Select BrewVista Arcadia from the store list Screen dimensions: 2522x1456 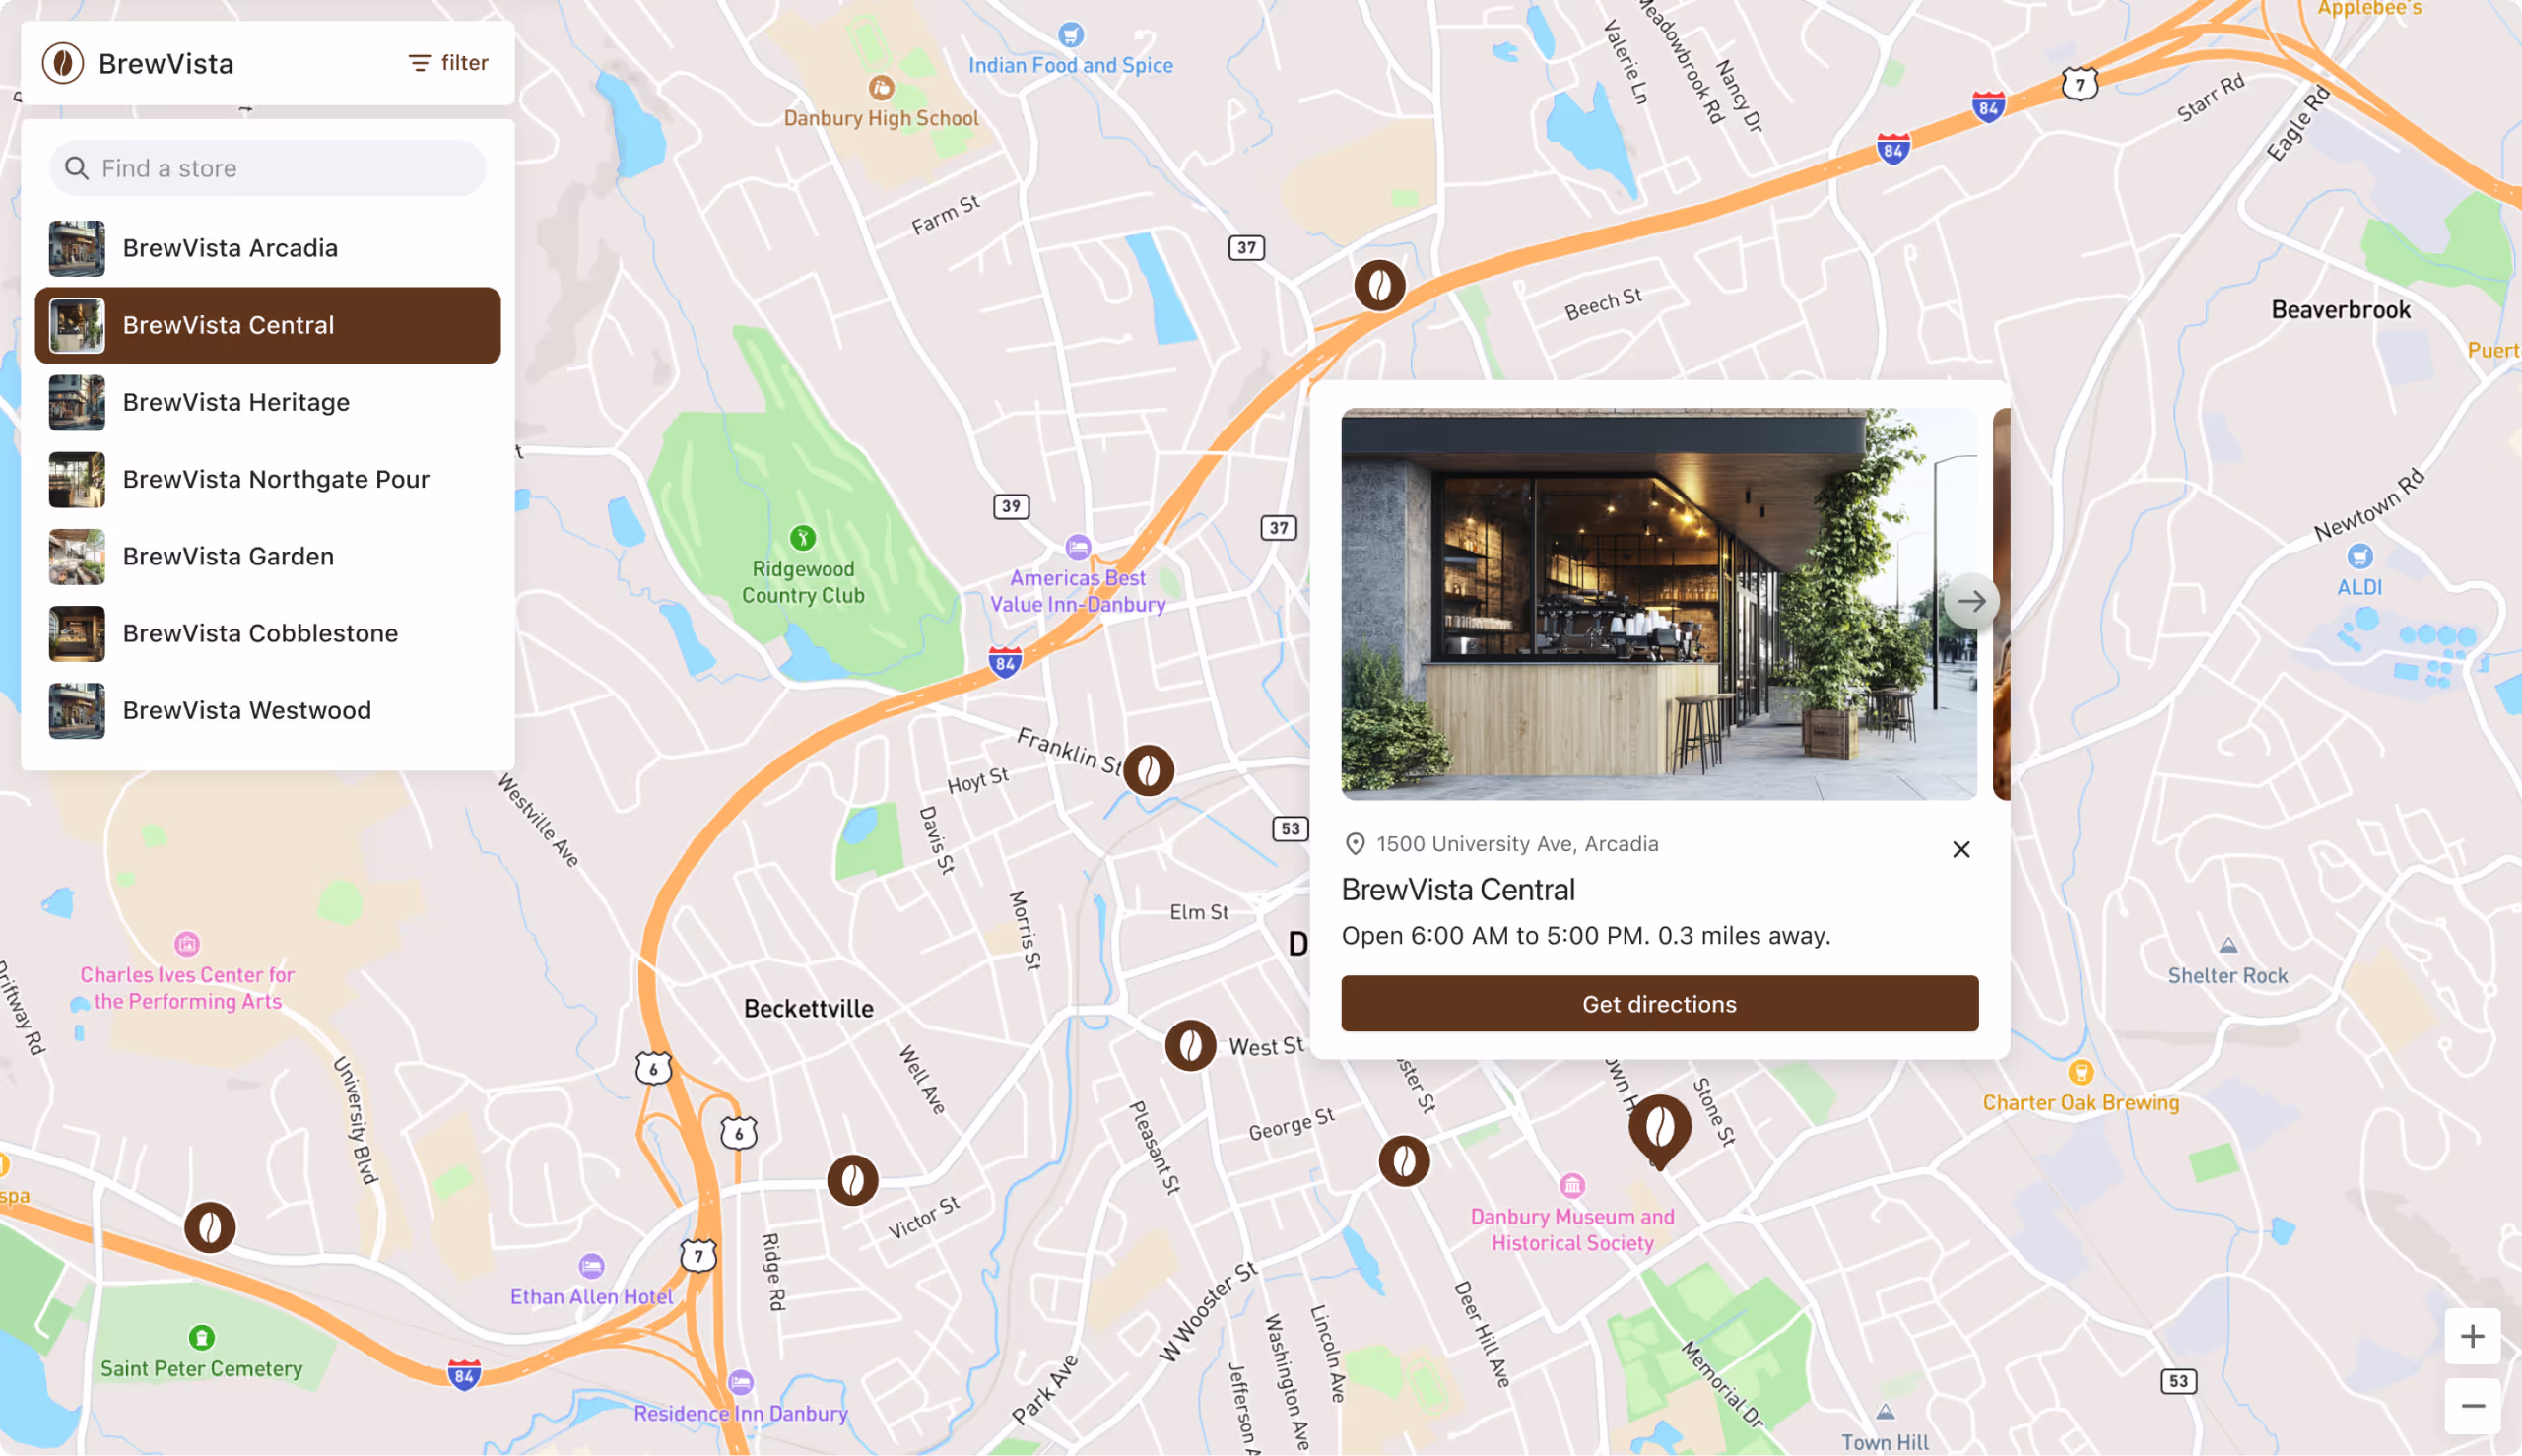point(268,248)
